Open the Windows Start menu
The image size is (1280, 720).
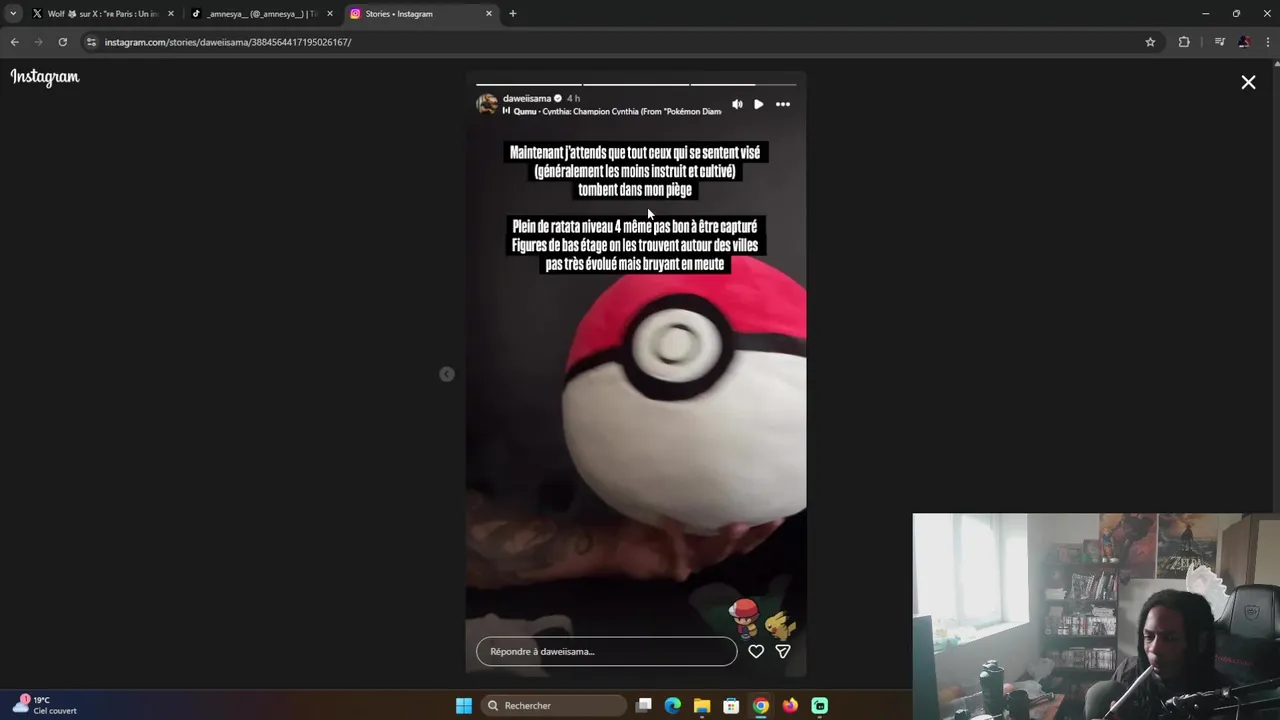tap(464, 706)
